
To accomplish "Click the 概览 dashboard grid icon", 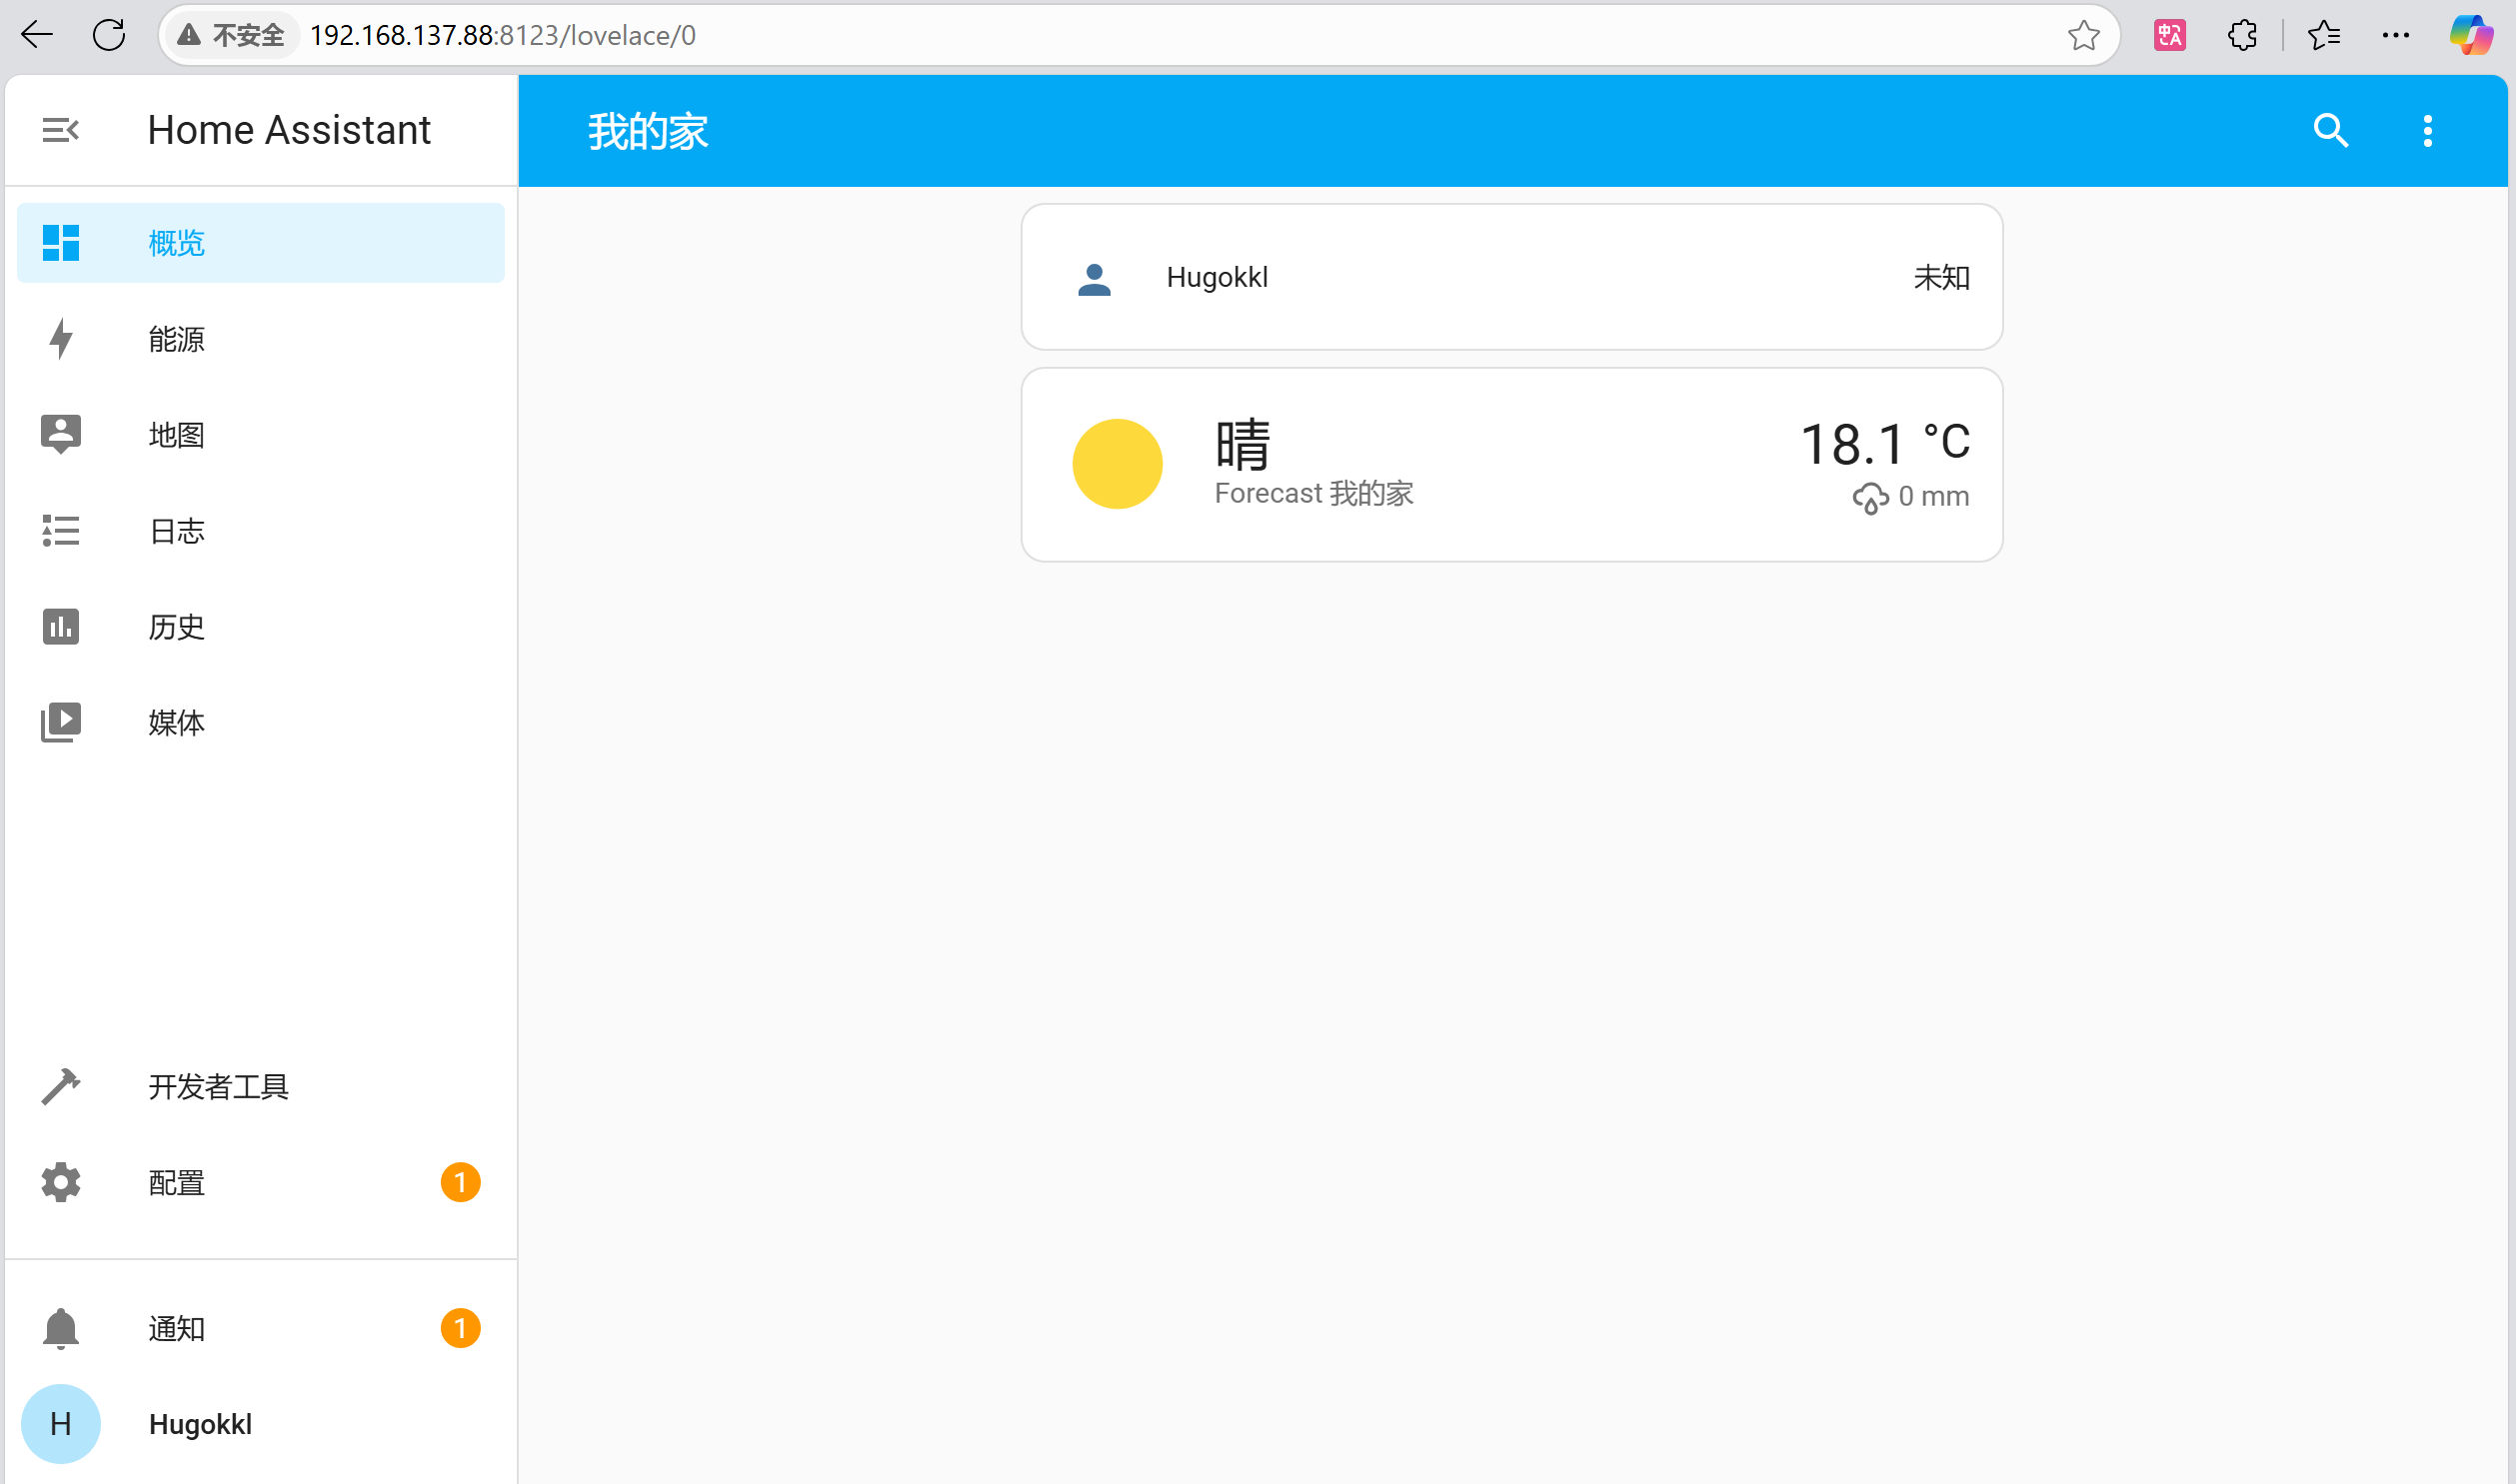I will pos(61,243).
